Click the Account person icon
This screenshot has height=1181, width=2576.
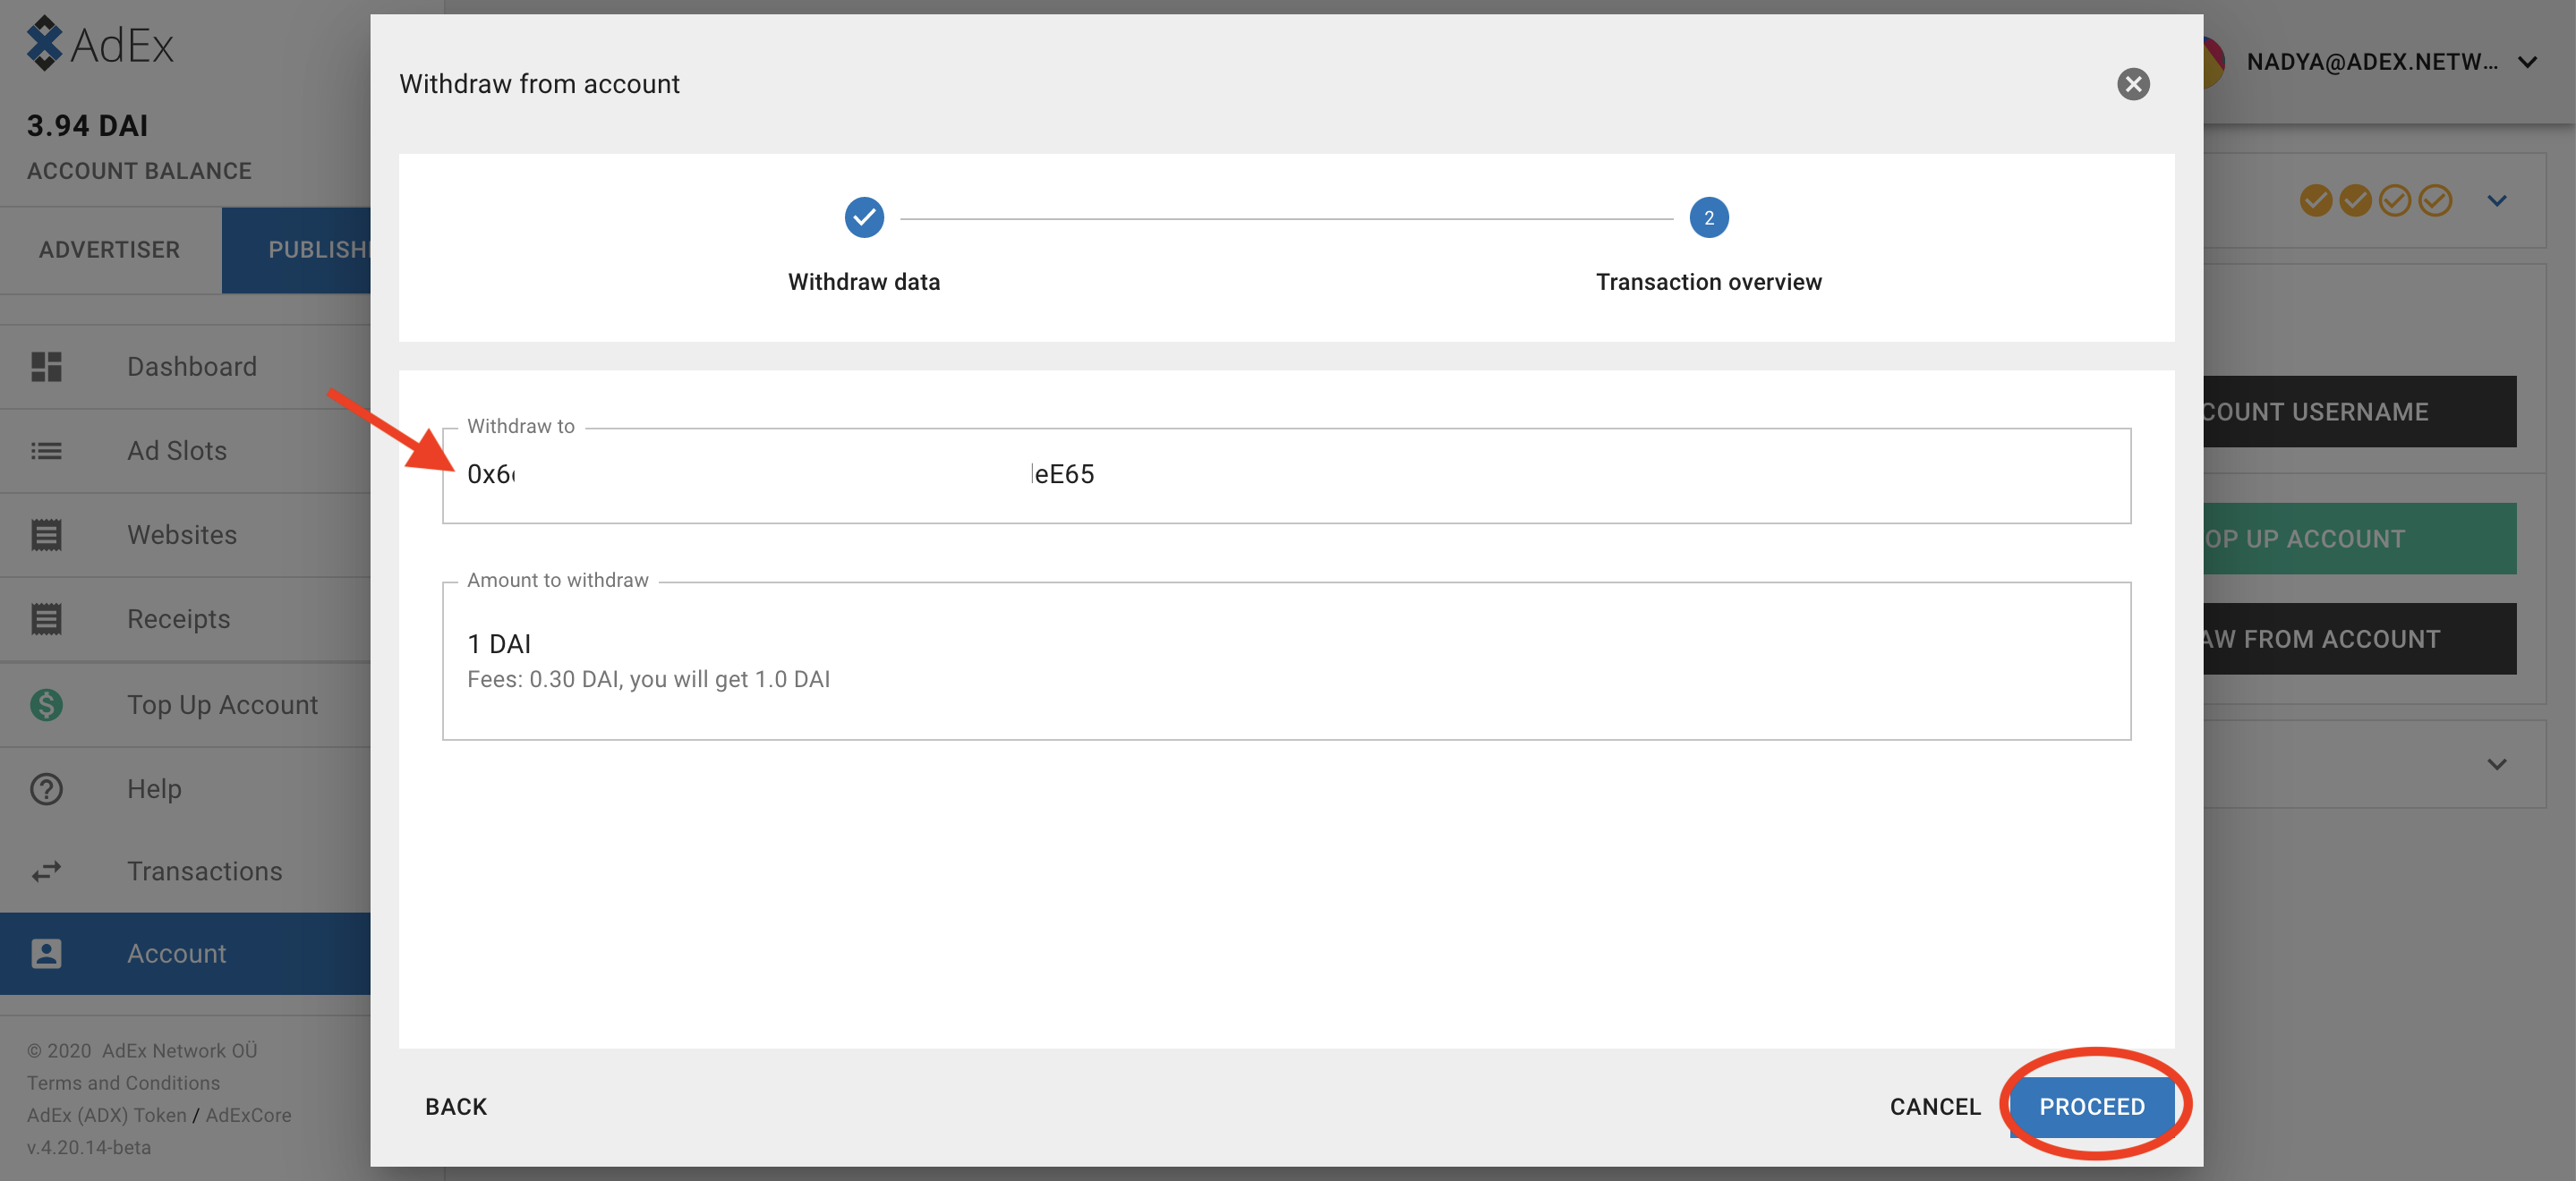(x=46, y=954)
